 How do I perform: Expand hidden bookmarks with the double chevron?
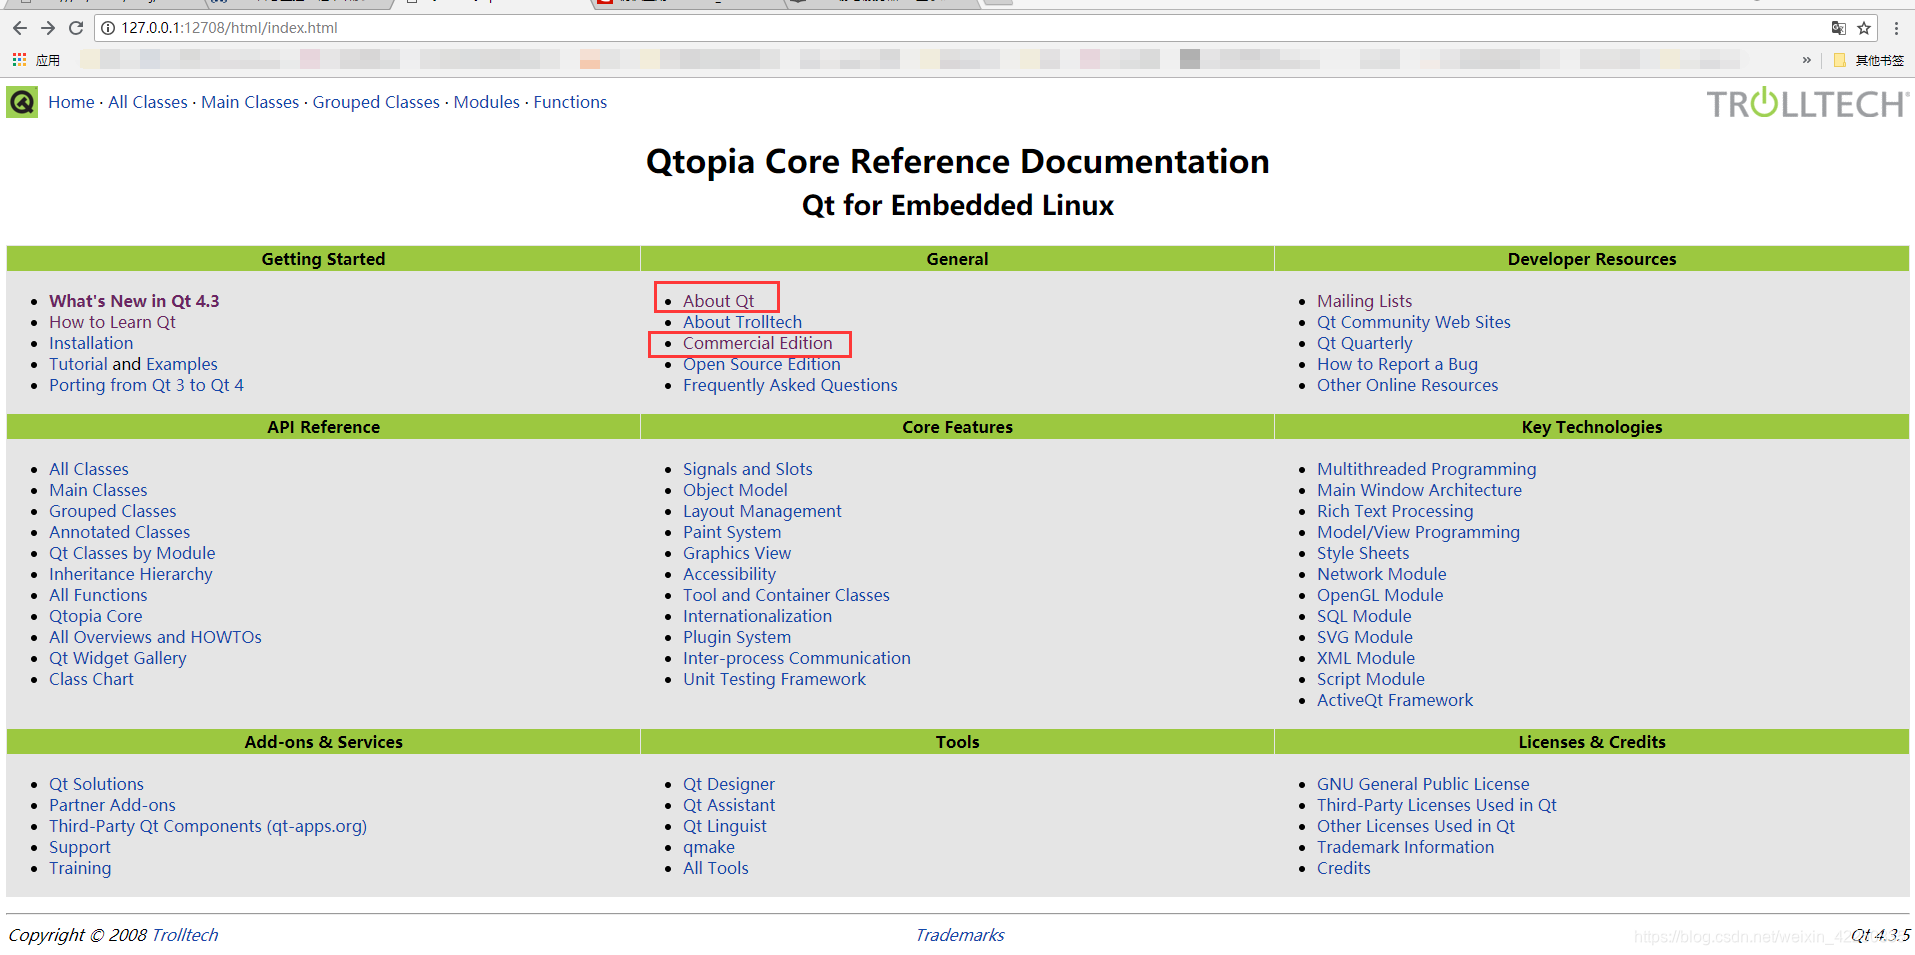[1807, 60]
